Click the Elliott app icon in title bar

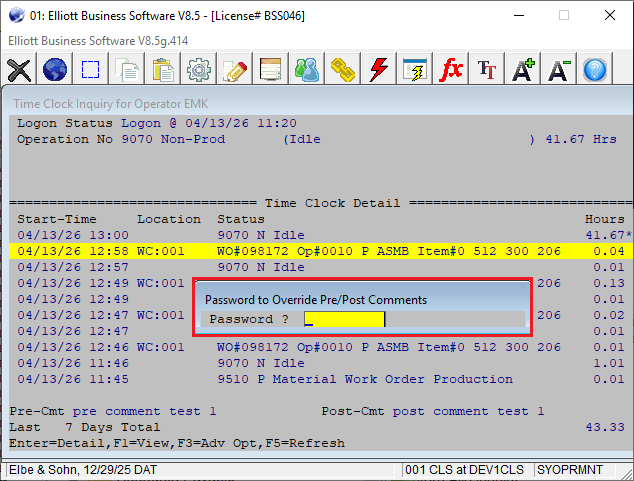[x=14, y=16]
